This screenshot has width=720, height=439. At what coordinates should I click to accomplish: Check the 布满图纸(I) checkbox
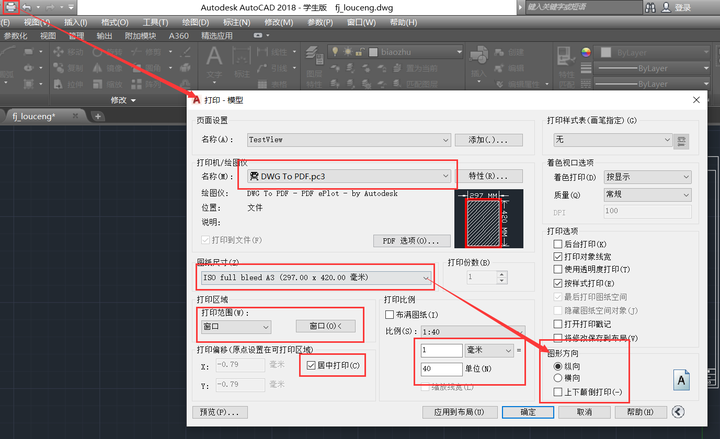pos(389,315)
